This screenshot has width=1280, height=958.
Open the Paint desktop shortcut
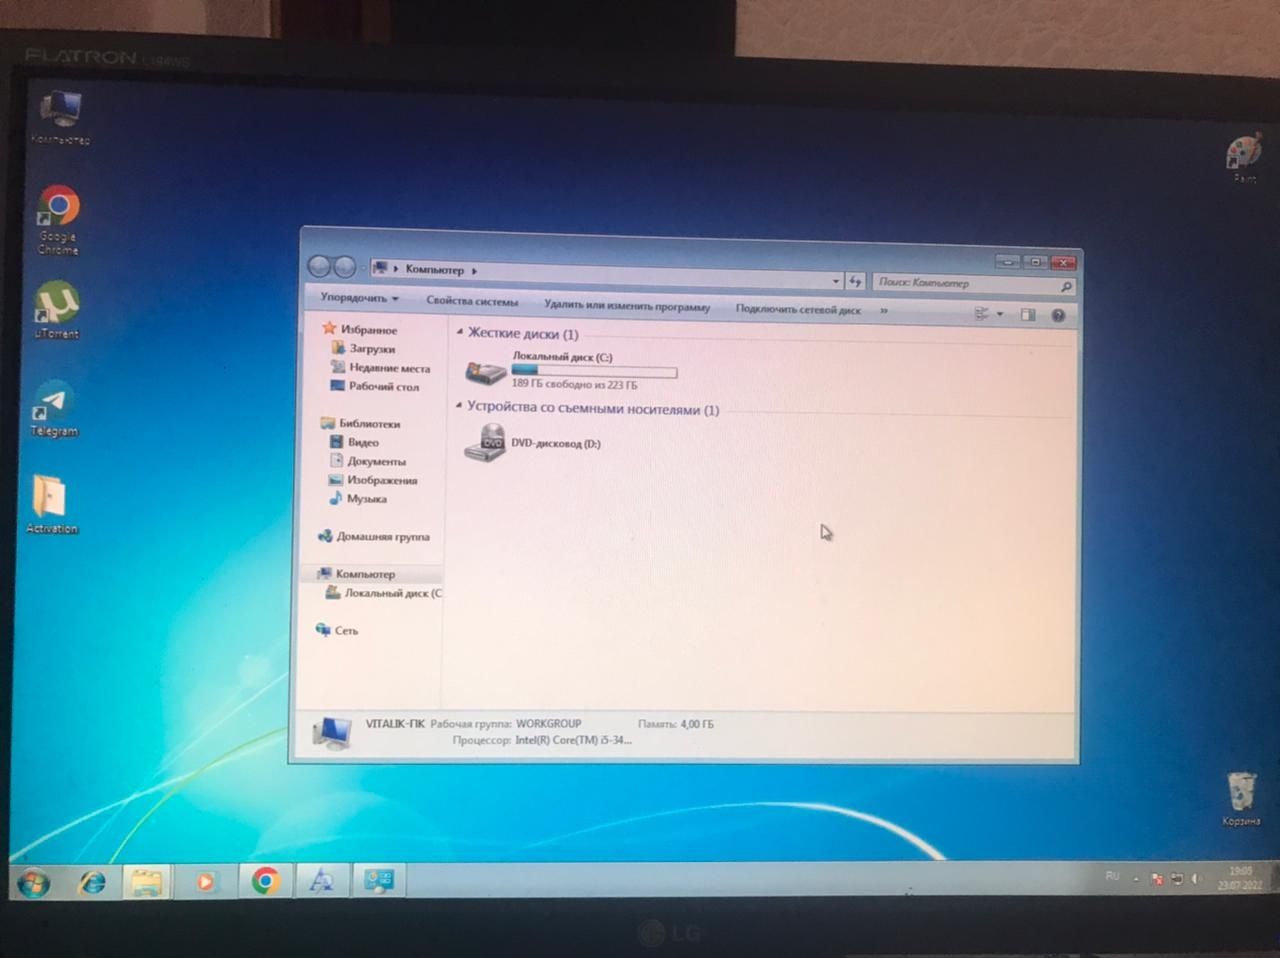click(1244, 158)
